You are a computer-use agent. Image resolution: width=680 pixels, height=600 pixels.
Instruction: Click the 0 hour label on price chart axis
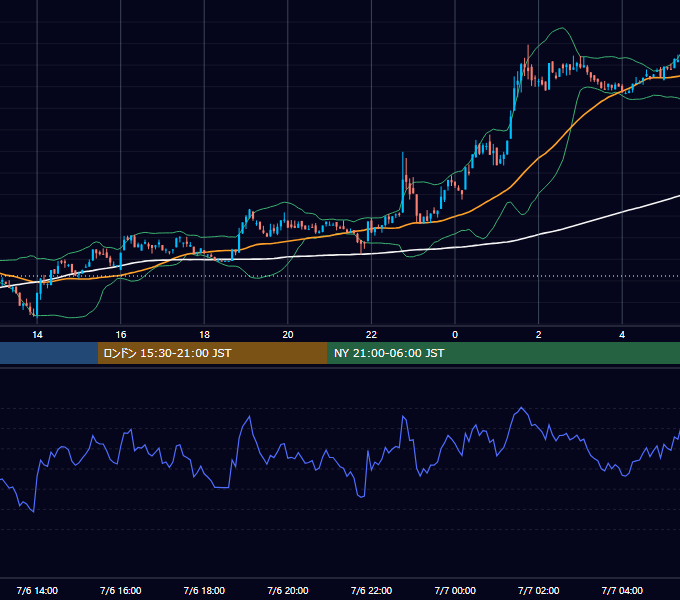pyautogui.click(x=455, y=335)
